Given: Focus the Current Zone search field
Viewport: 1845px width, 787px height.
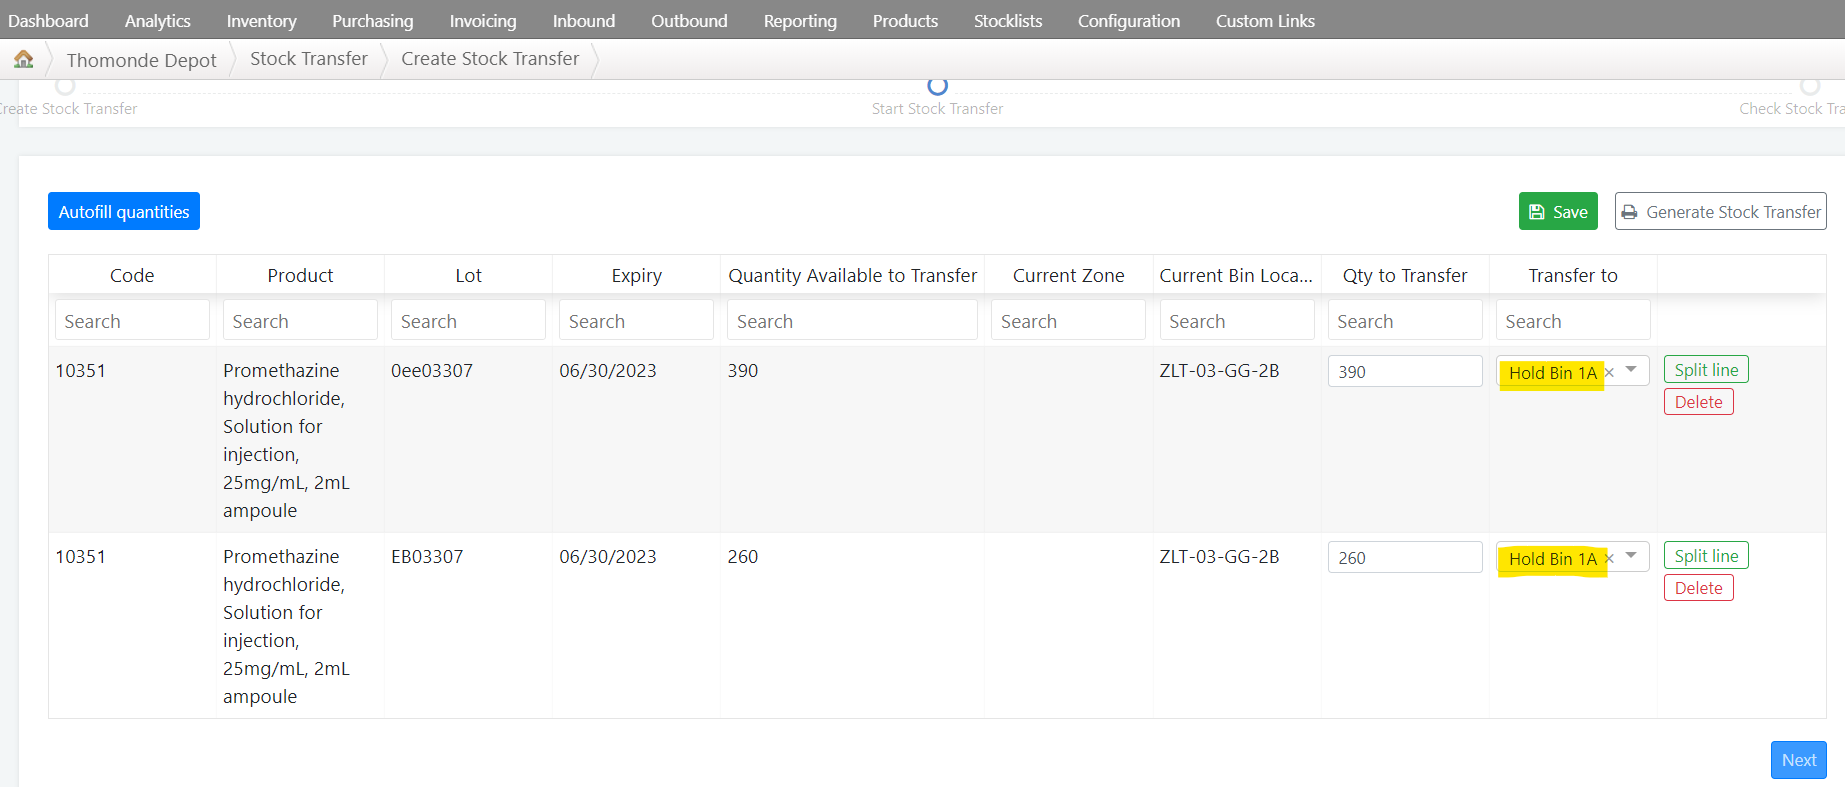Looking at the screenshot, I should point(1068,321).
